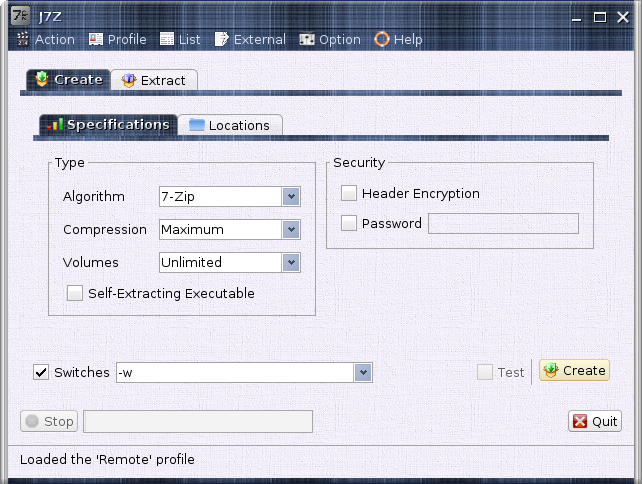Click the Help lifebuoy icon

[382, 40]
